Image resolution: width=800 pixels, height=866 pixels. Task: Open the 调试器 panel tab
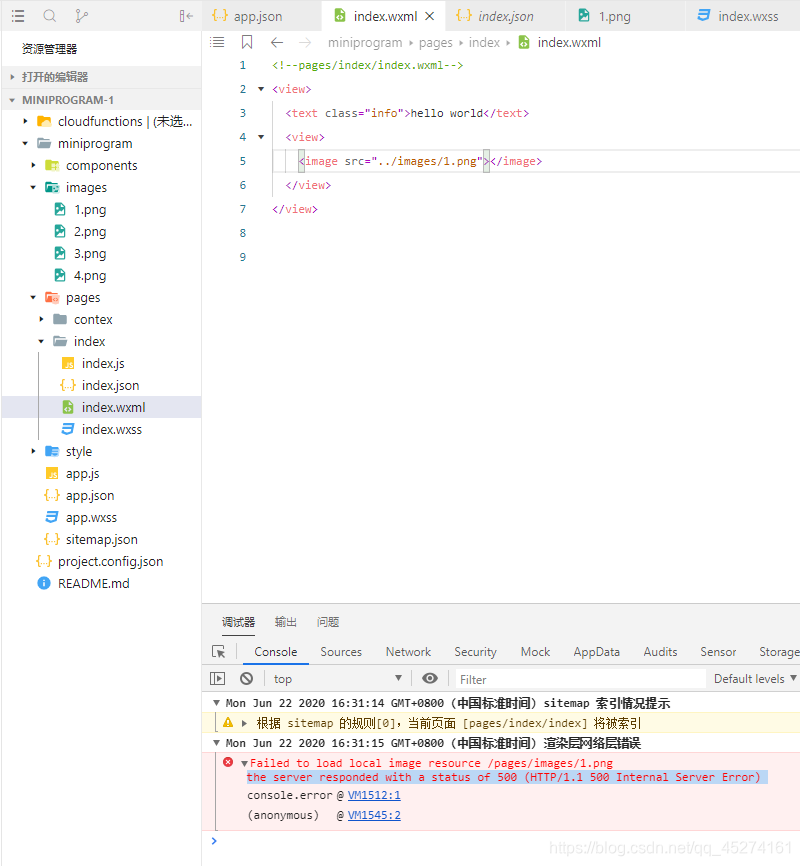[x=239, y=622]
